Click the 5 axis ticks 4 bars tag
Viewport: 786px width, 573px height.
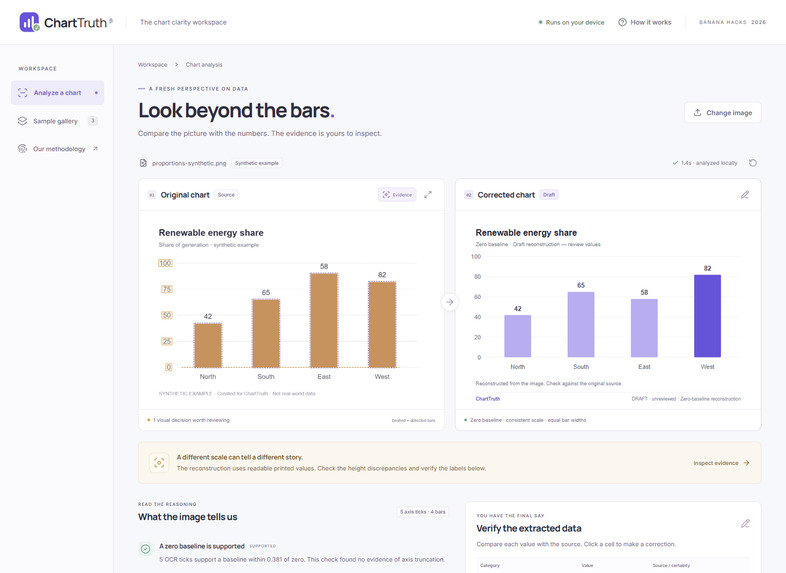422,512
